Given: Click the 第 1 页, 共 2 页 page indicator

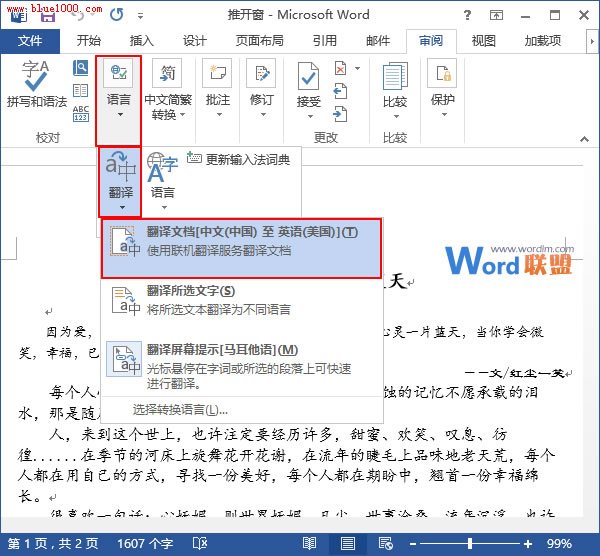Looking at the screenshot, I should pos(53,543).
